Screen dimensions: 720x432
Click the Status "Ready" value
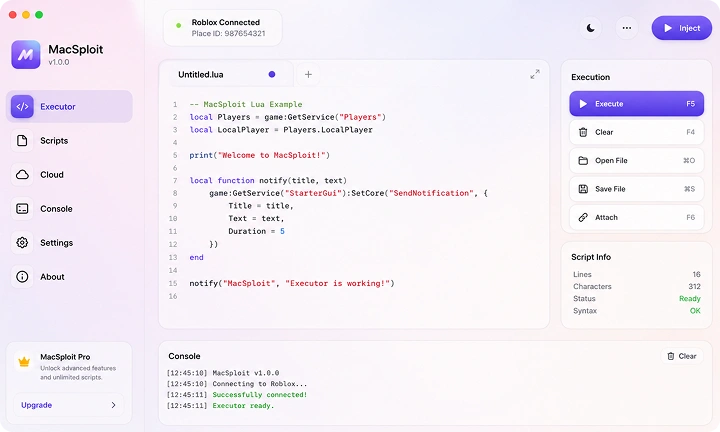pyautogui.click(x=690, y=298)
